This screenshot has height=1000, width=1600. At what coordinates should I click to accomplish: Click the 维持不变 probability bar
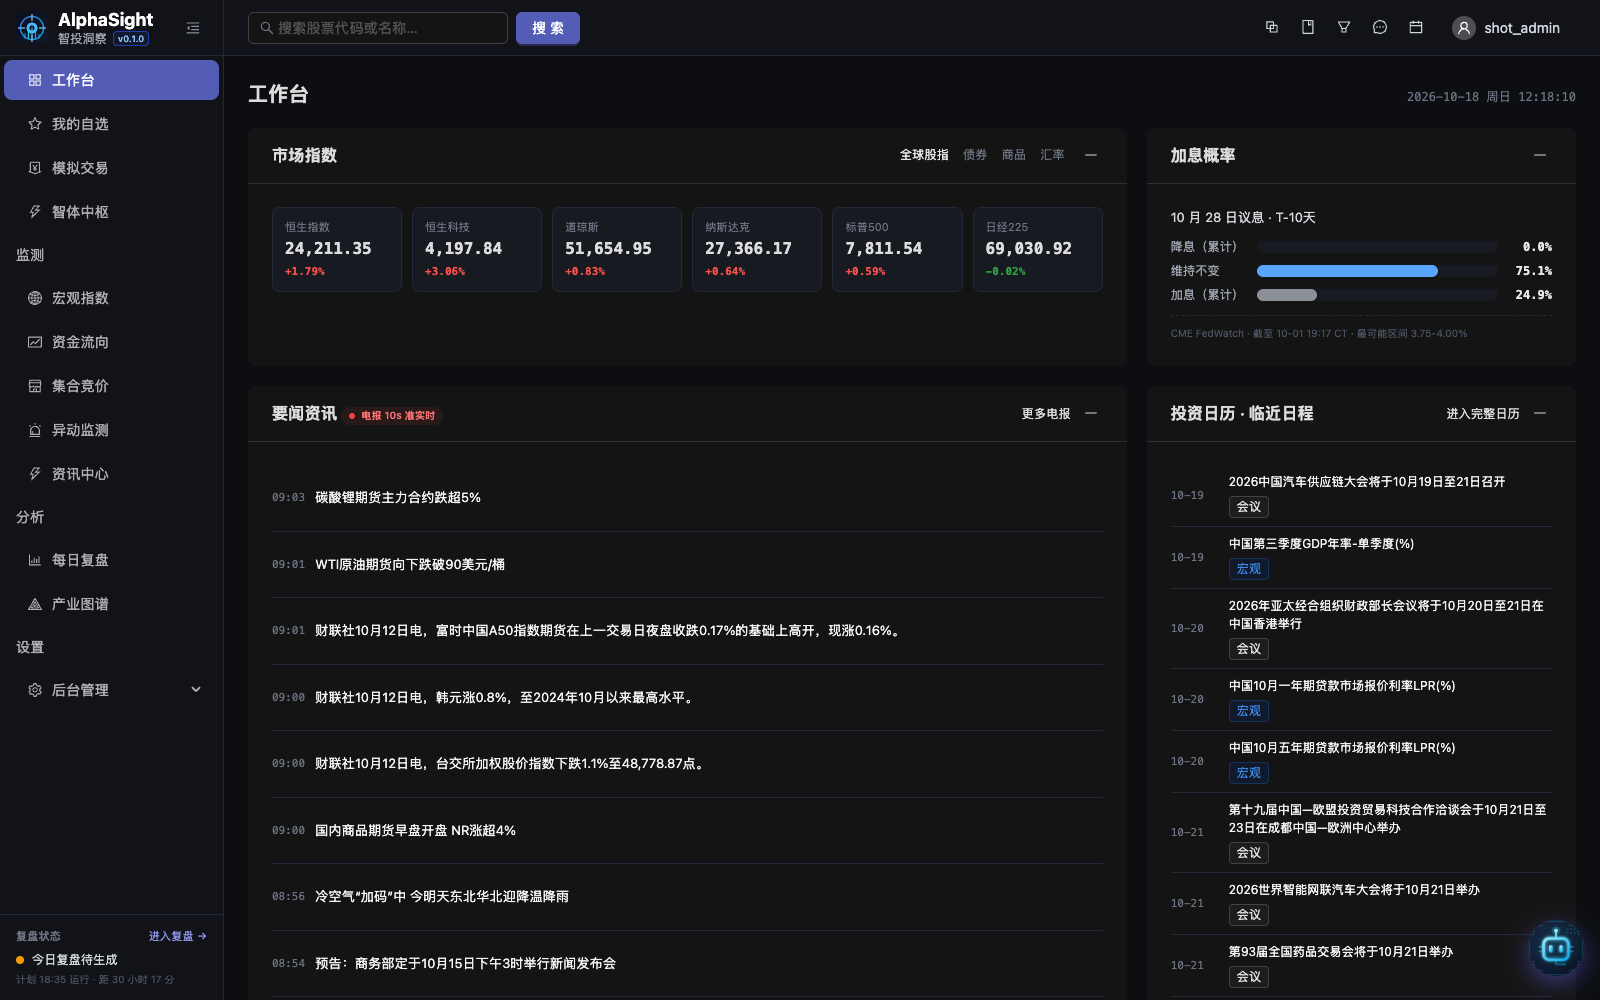point(1377,271)
